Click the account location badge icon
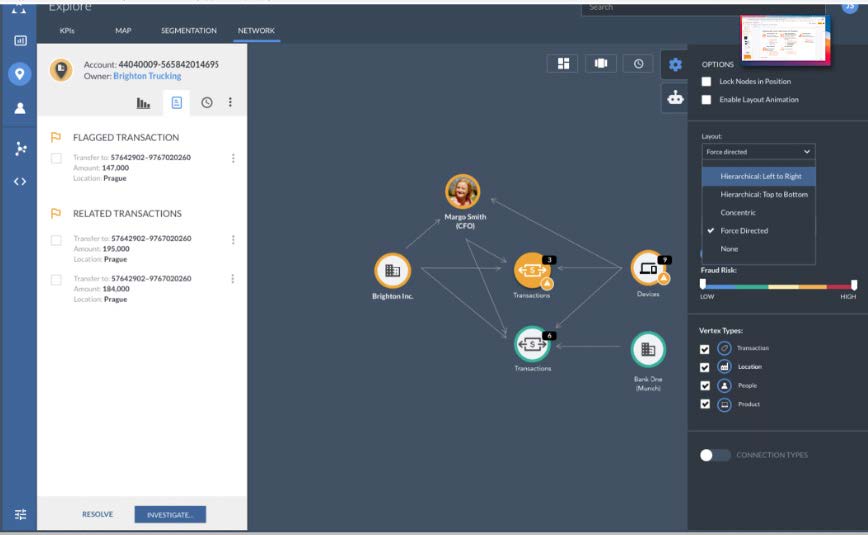 click(x=61, y=70)
